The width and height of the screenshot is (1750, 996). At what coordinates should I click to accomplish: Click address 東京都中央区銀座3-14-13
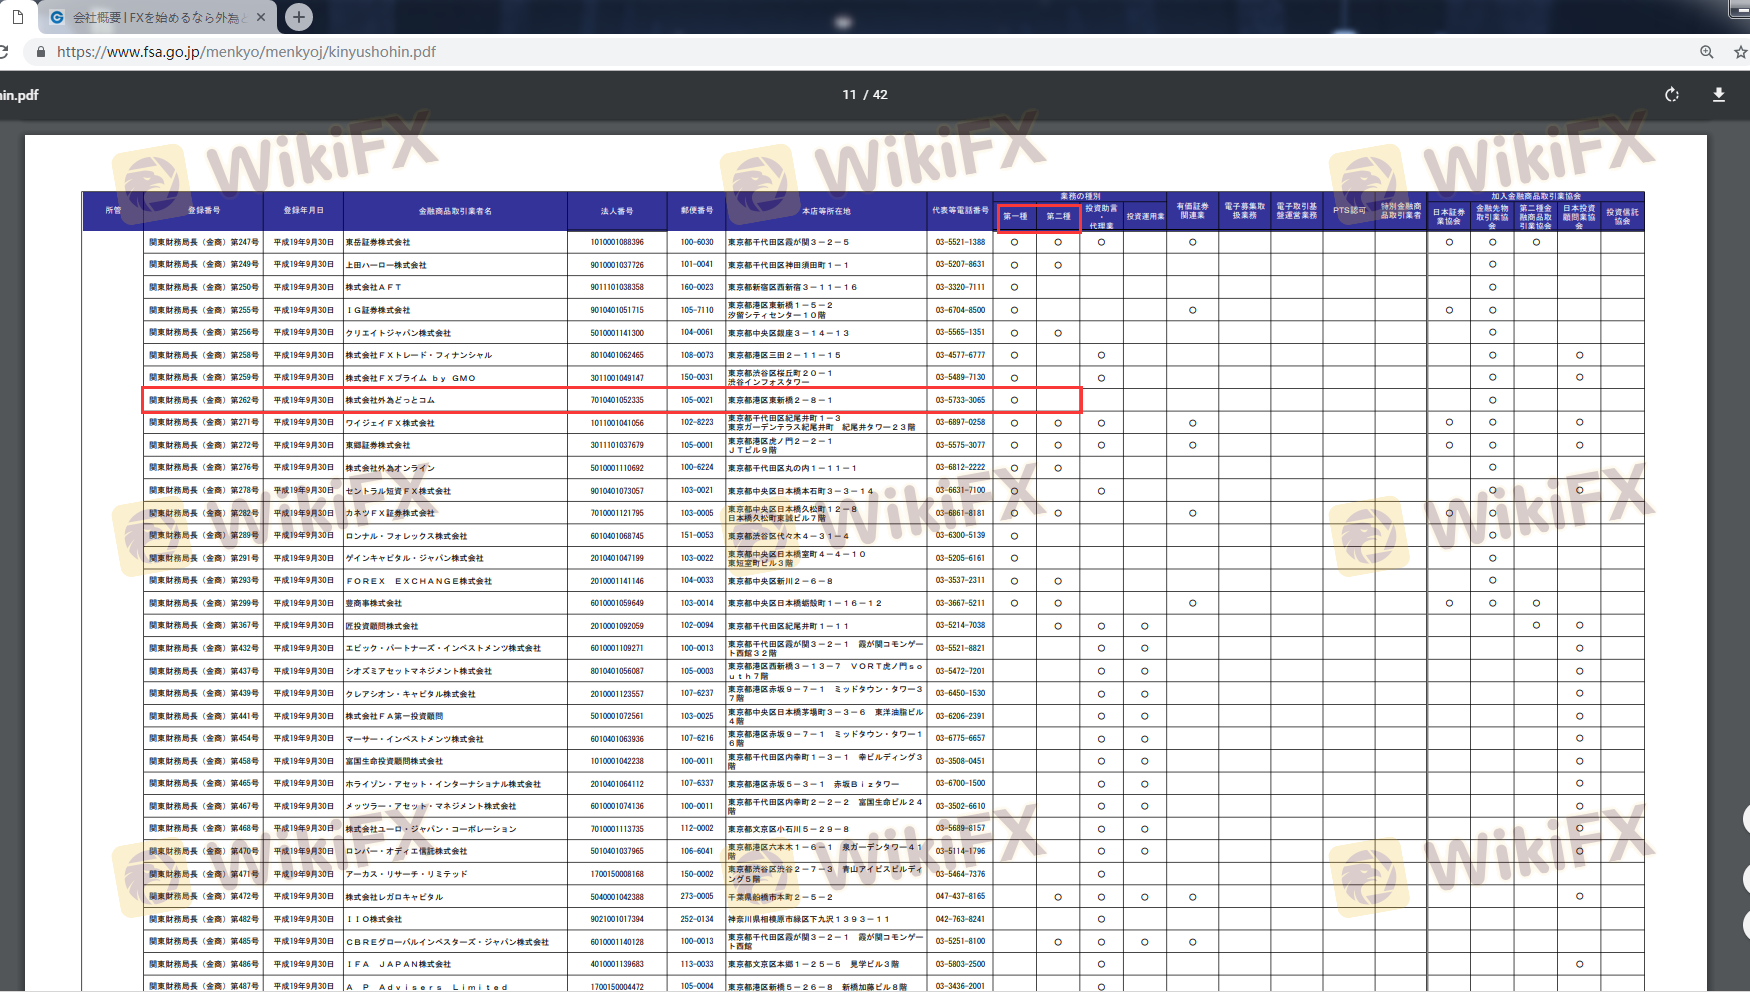click(x=788, y=333)
